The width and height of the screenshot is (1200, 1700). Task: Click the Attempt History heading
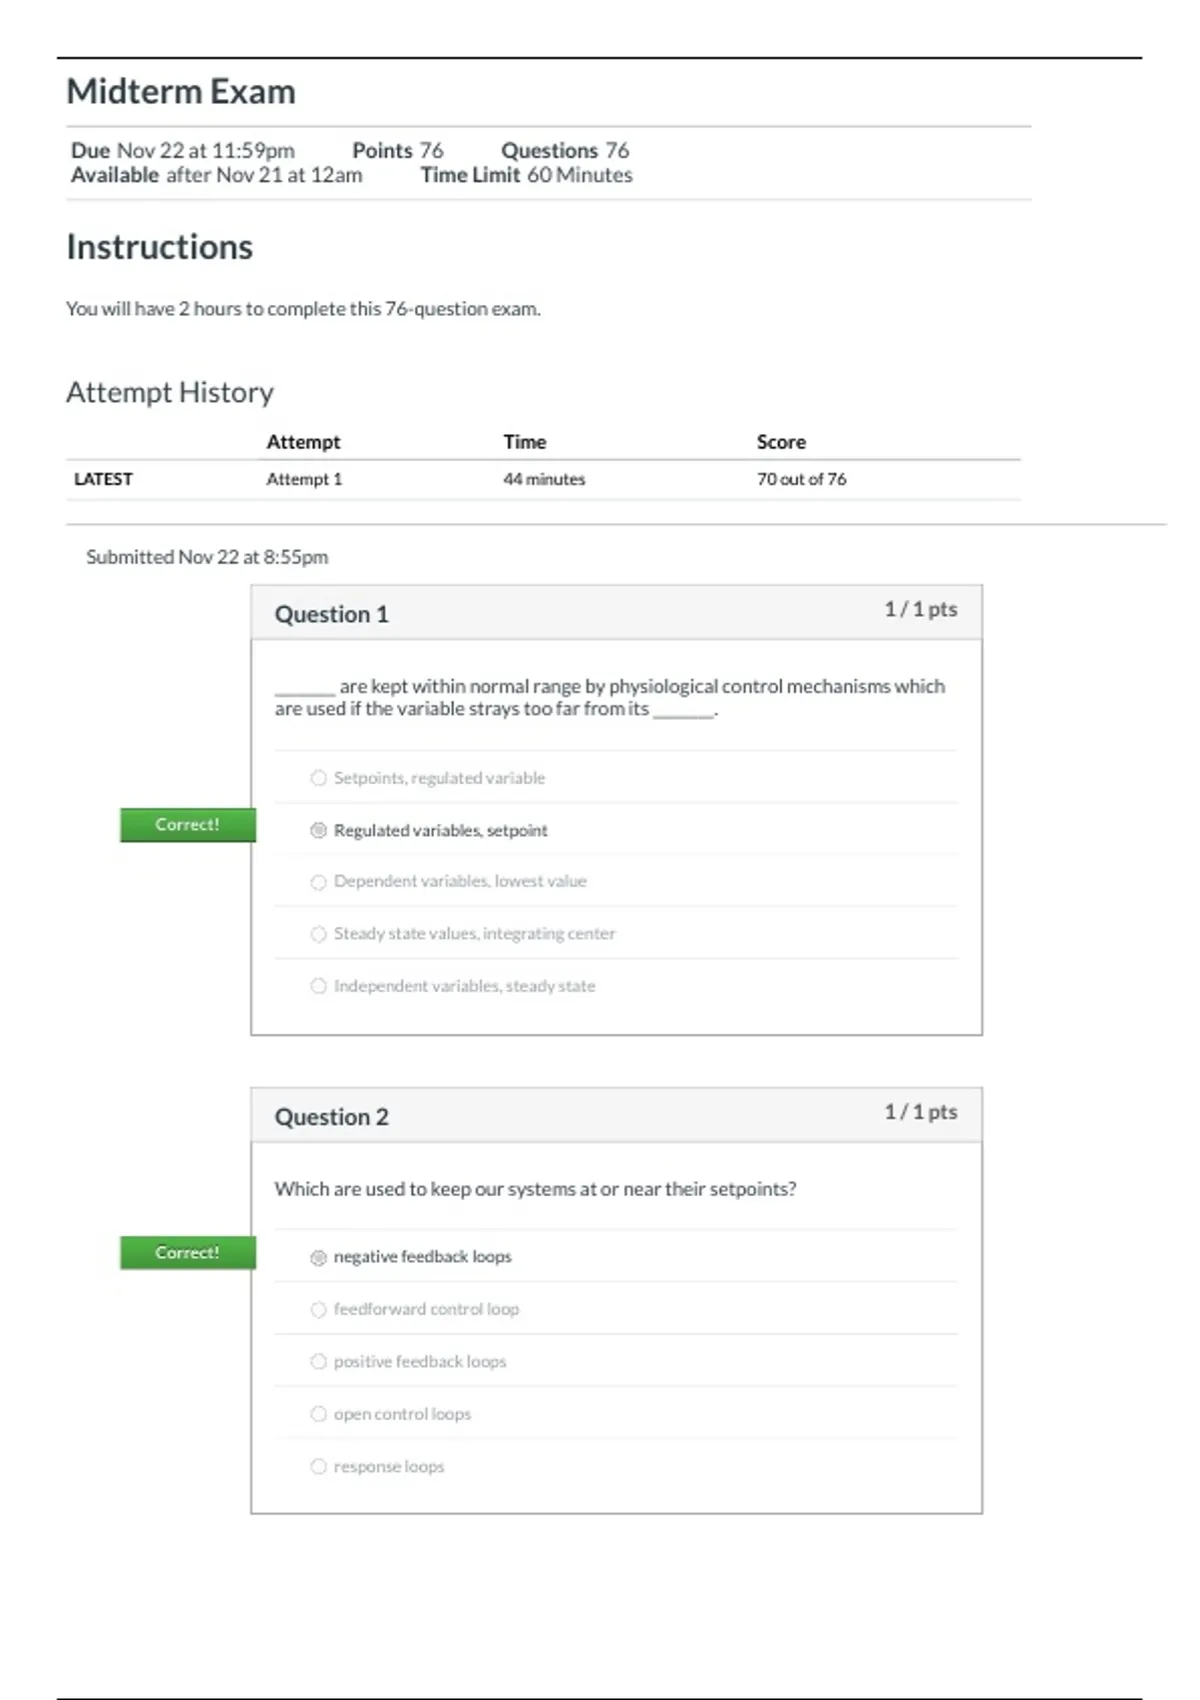pos(170,392)
